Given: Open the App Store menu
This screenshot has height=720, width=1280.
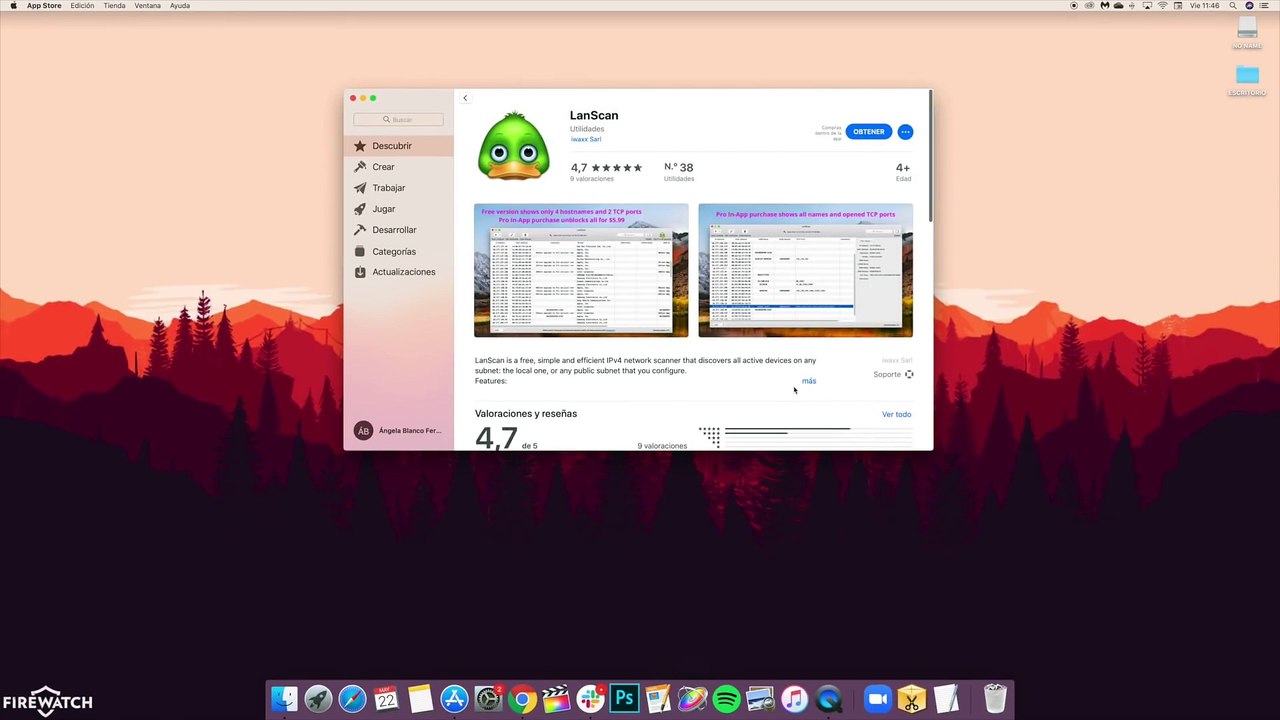Looking at the screenshot, I should (x=44, y=5).
